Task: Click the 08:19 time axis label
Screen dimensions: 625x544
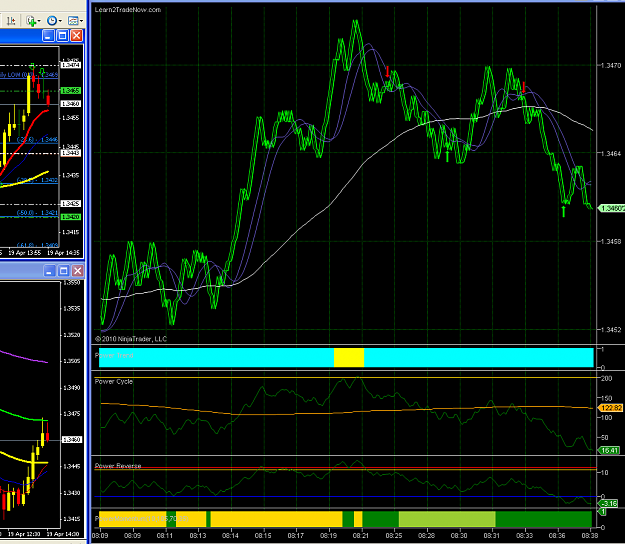Action: [328, 536]
